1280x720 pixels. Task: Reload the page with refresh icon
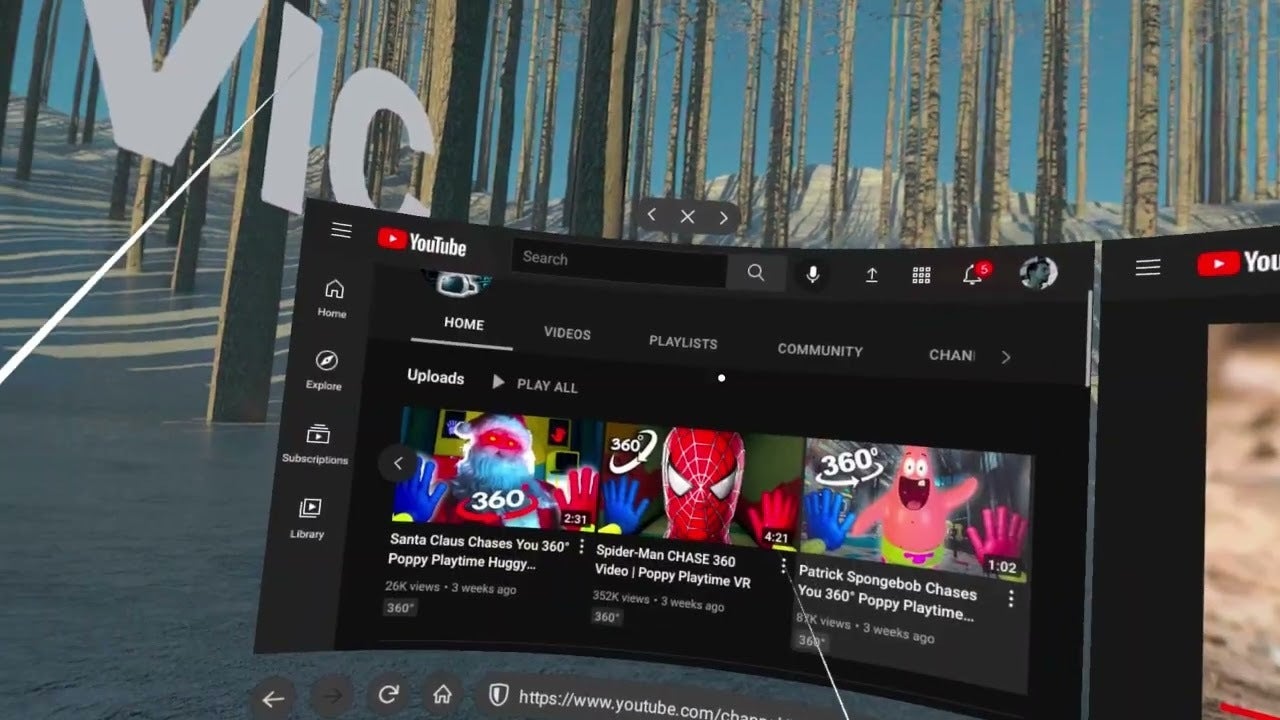389,694
